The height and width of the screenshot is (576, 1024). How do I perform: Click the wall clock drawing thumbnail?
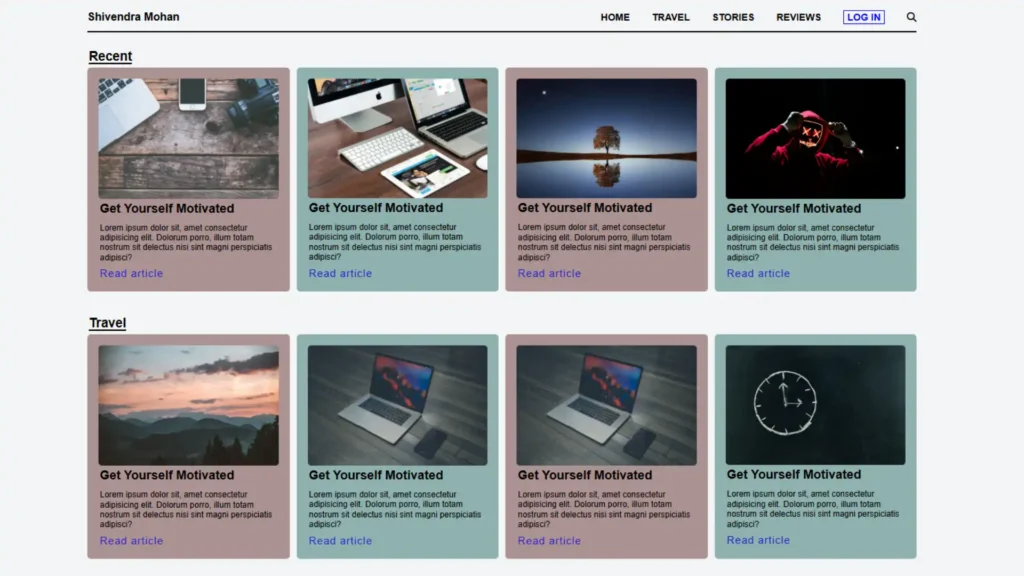pyautogui.click(x=816, y=403)
